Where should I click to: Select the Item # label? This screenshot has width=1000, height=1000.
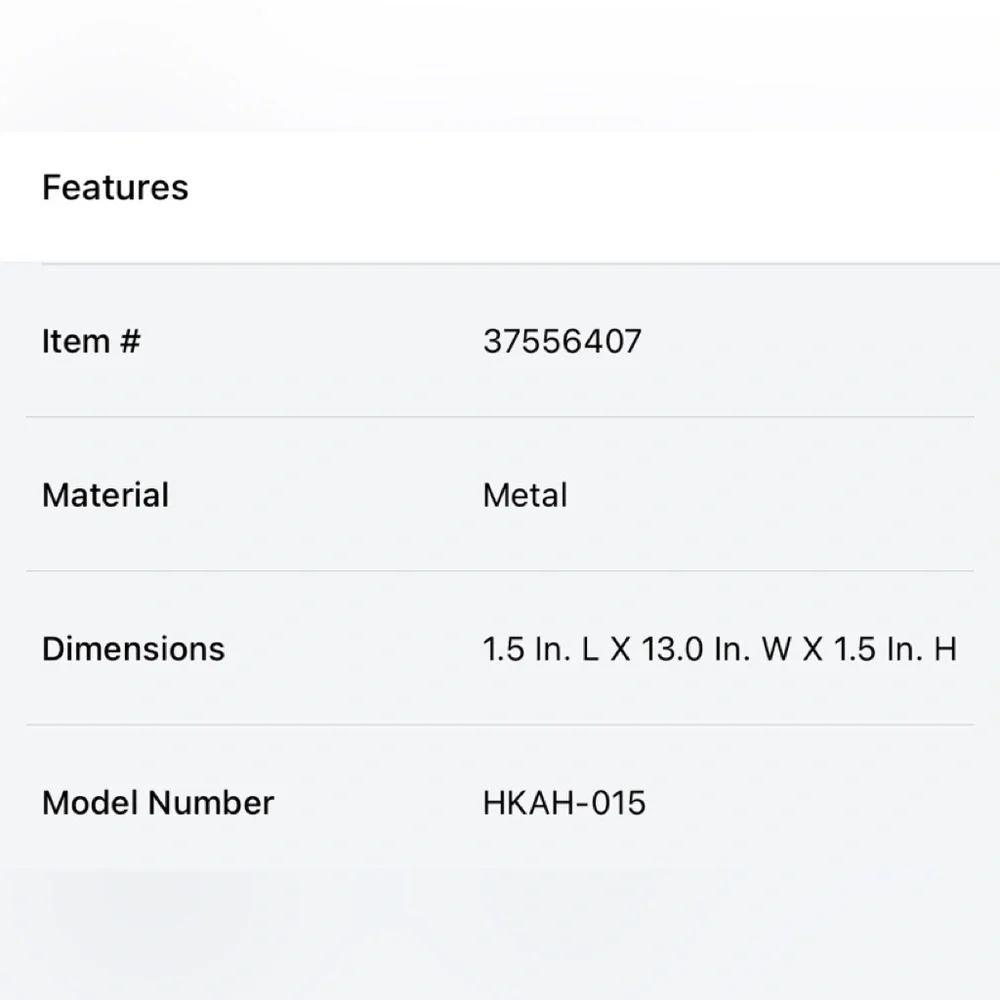(x=91, y=341)
